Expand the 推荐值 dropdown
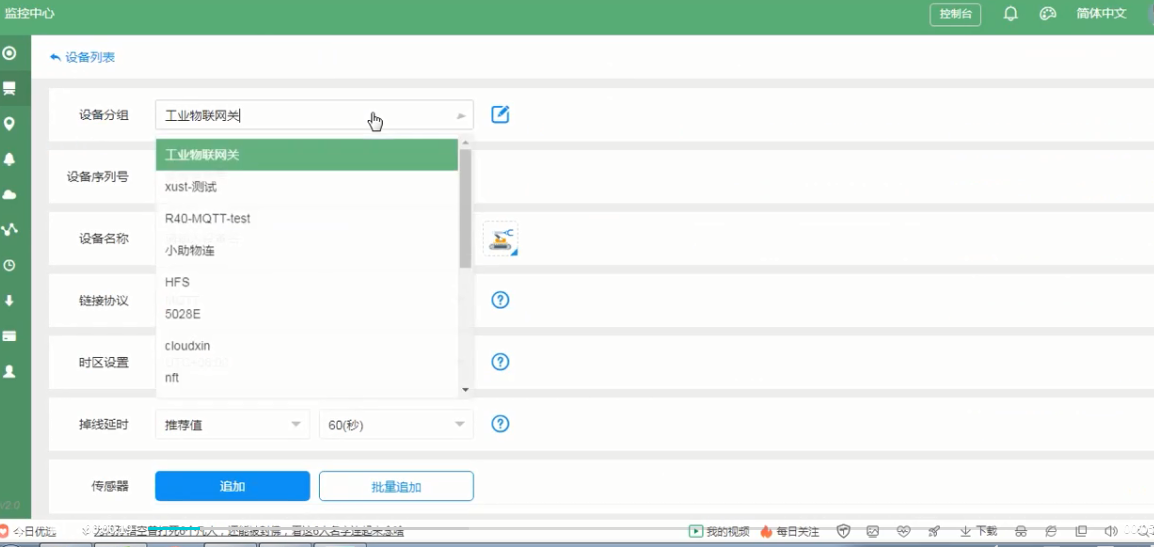Screen dimensions: 1154x547 tap(232, 425)
